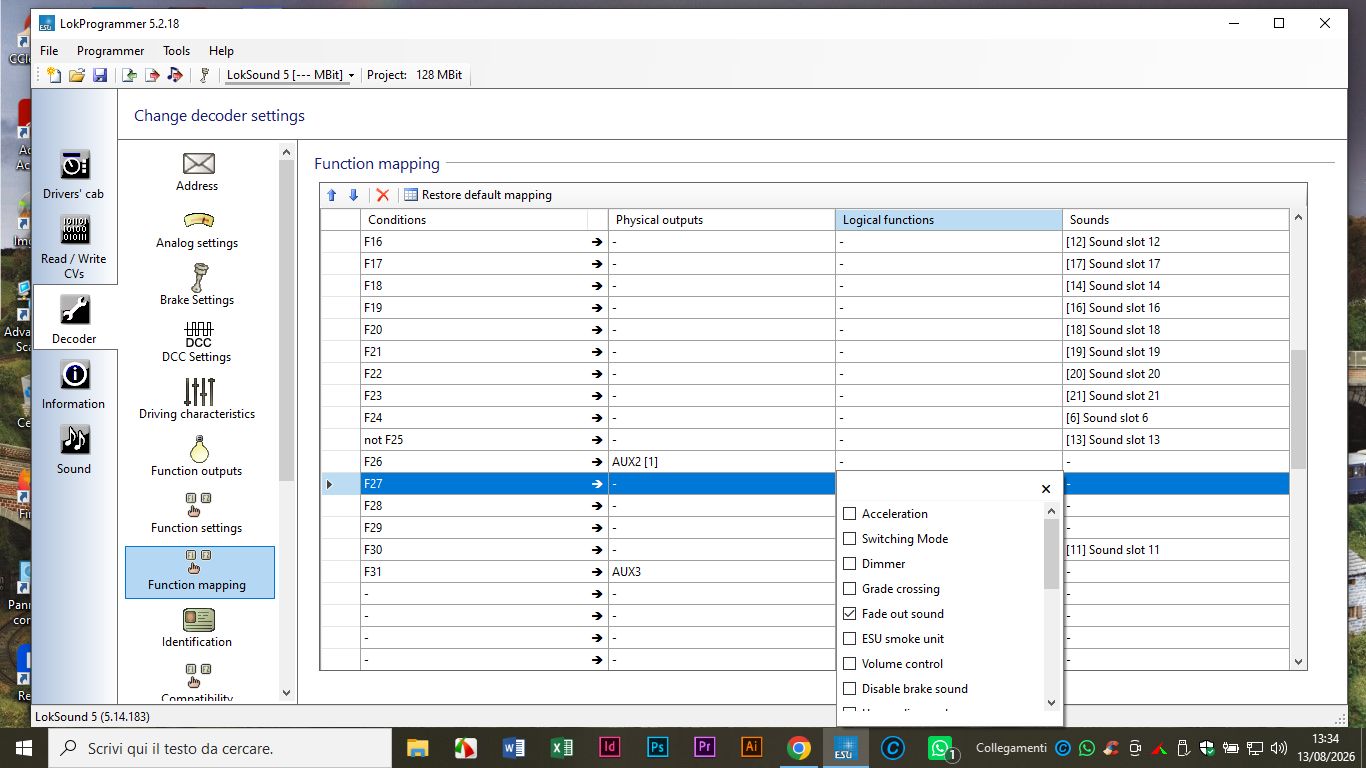Open Driving characteristics page
This screenshot has width=1366, height=768.
pyautogui.click(x=198, y=400)
